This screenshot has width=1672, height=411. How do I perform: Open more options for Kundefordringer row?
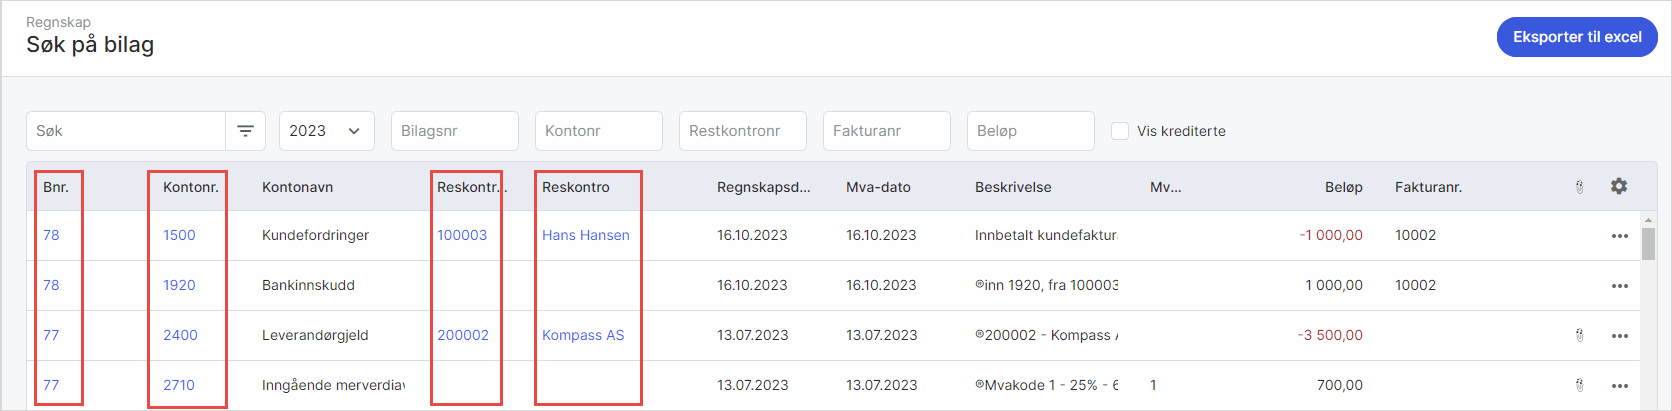coord(1619,236)
